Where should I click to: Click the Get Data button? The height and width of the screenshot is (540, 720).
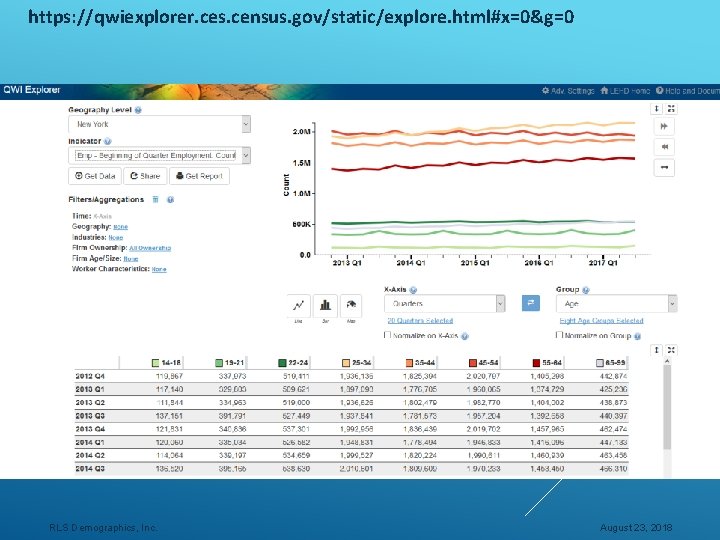[95, 176]
